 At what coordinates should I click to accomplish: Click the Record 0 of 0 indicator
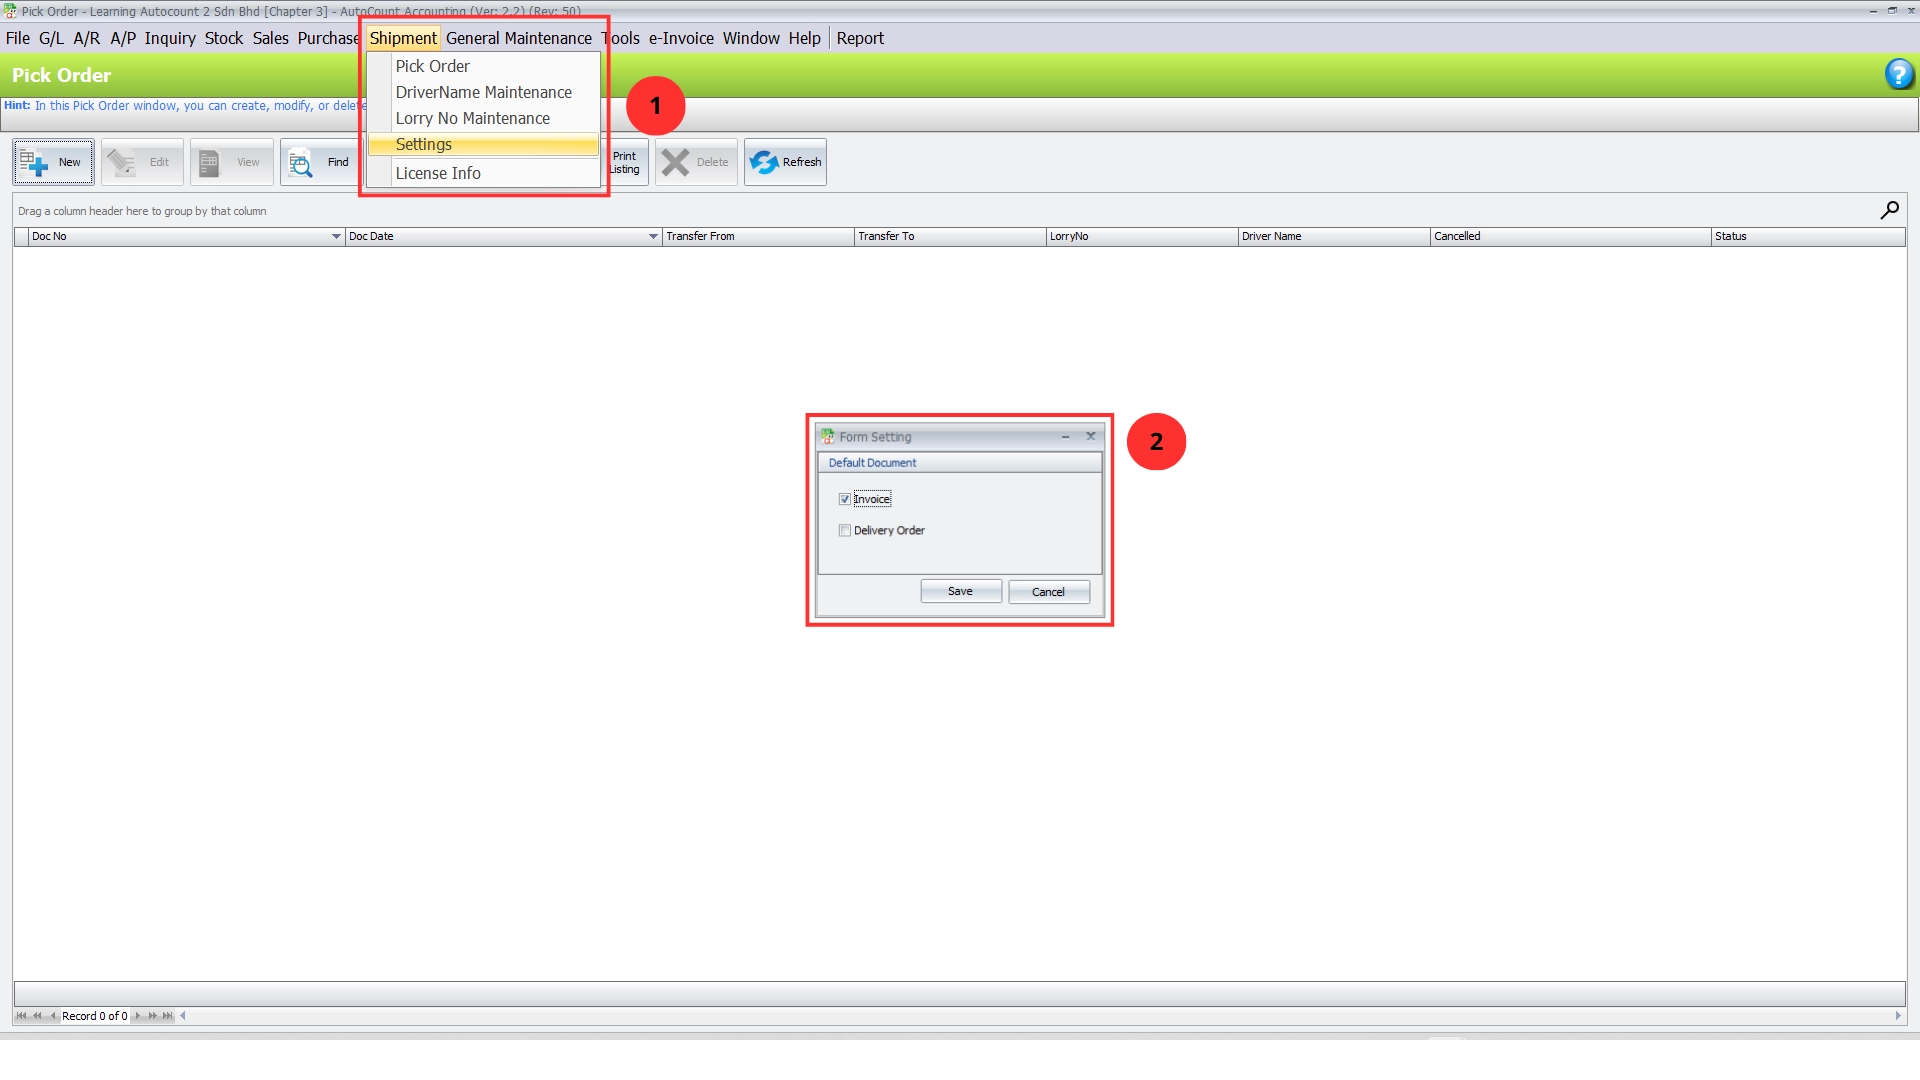click(x=95, y=1016)
